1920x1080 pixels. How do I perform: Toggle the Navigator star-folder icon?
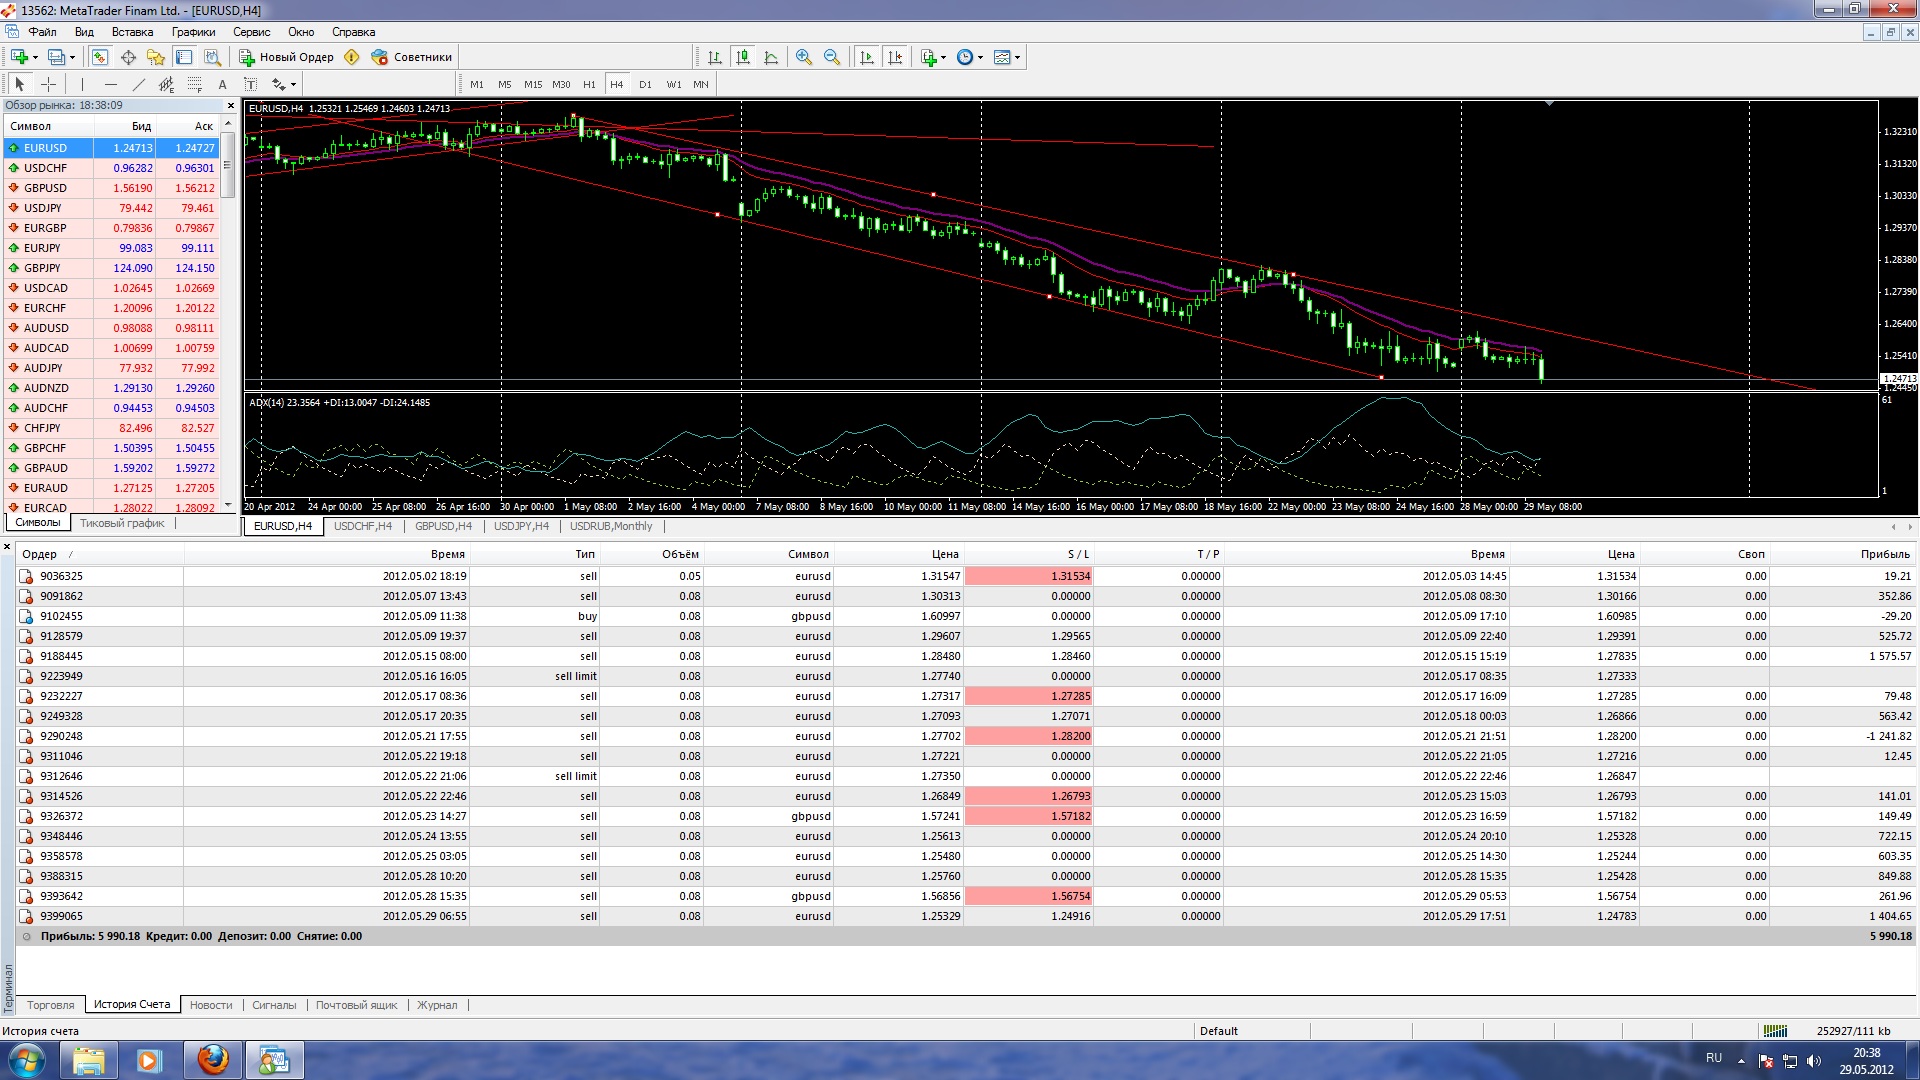click(156, 57)
